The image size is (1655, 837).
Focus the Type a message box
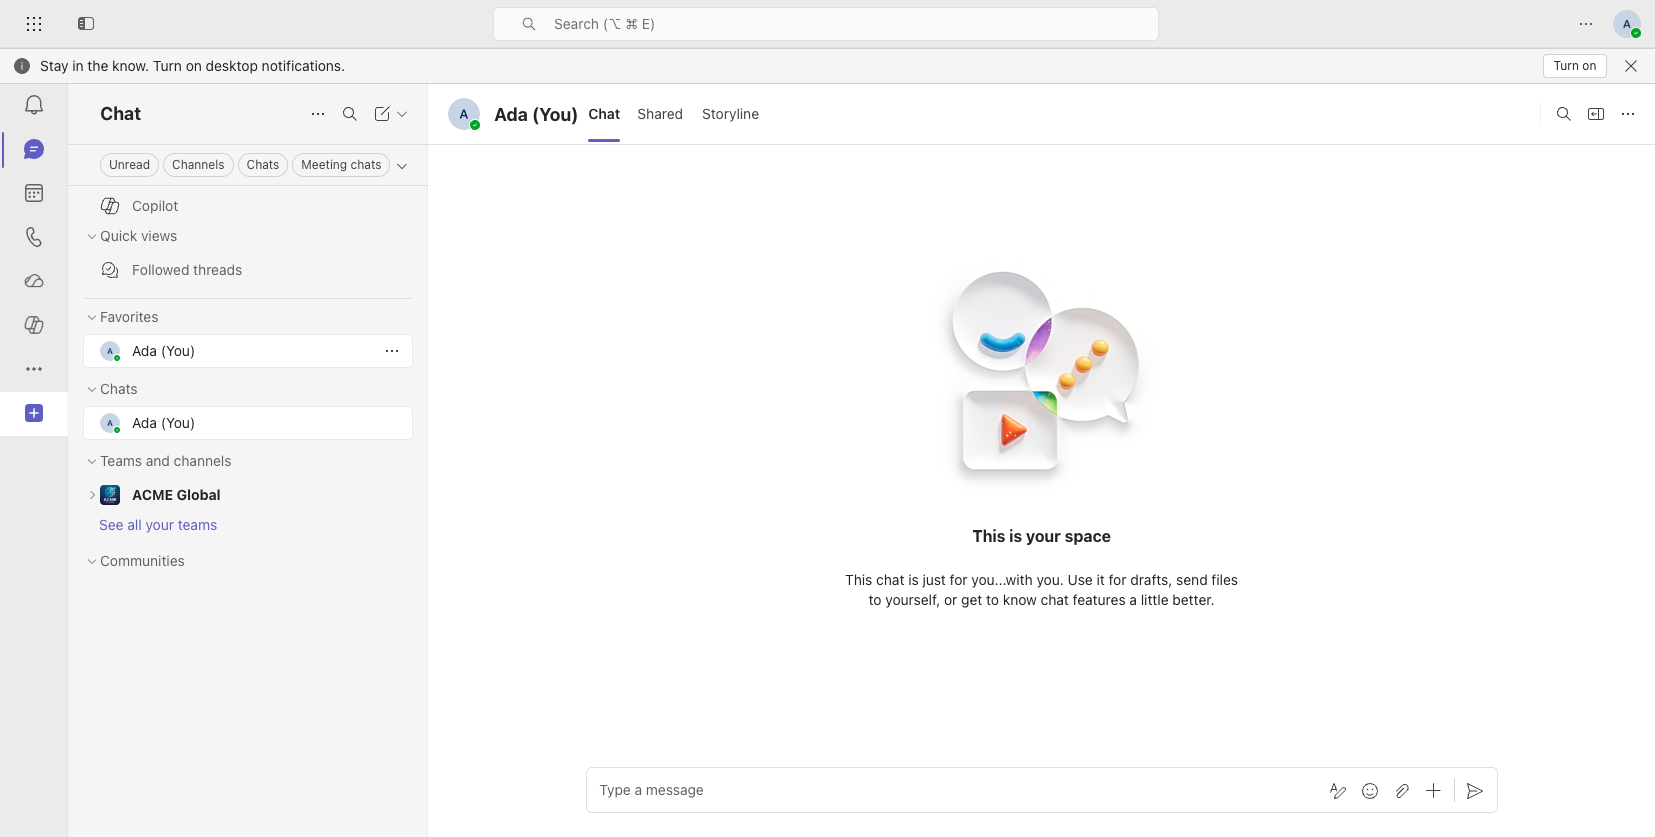click(x=958, y=791)
